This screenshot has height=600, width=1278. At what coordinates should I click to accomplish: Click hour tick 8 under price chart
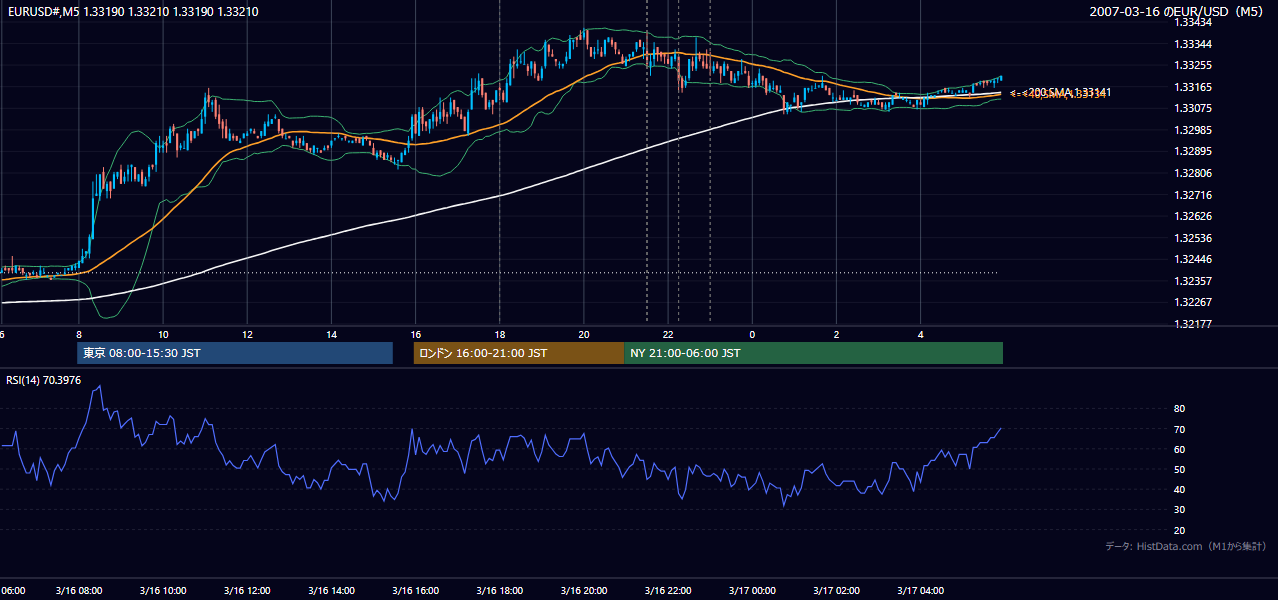78,335
